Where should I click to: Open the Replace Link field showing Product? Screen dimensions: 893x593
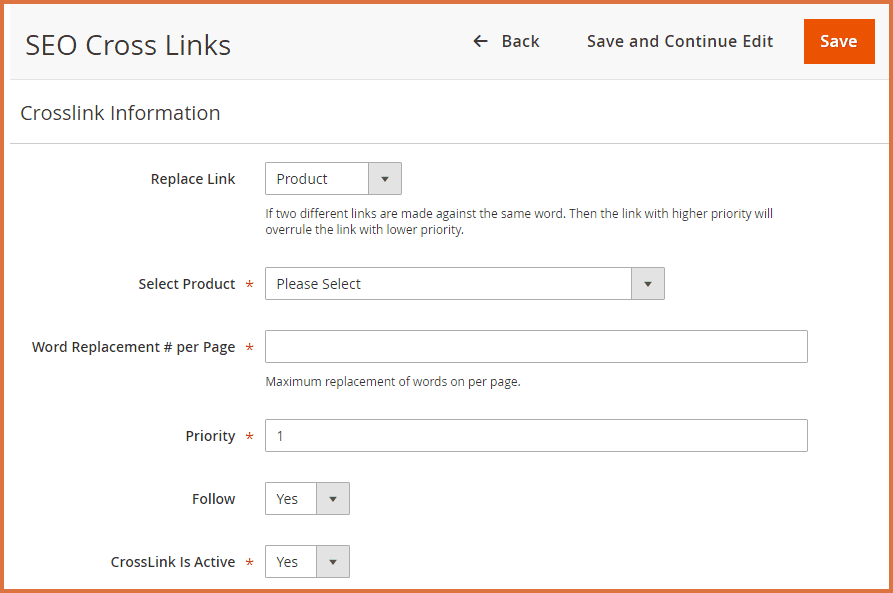click(317, 179)
